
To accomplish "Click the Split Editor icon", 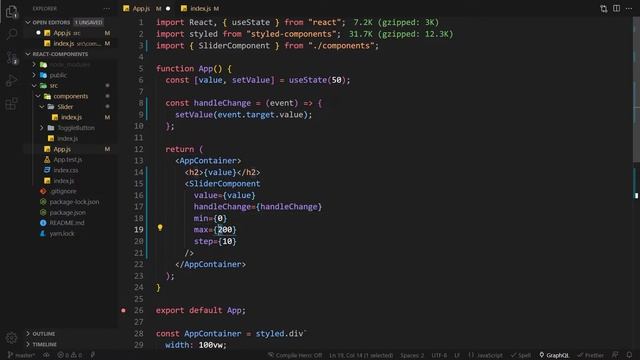I will 616,9.
